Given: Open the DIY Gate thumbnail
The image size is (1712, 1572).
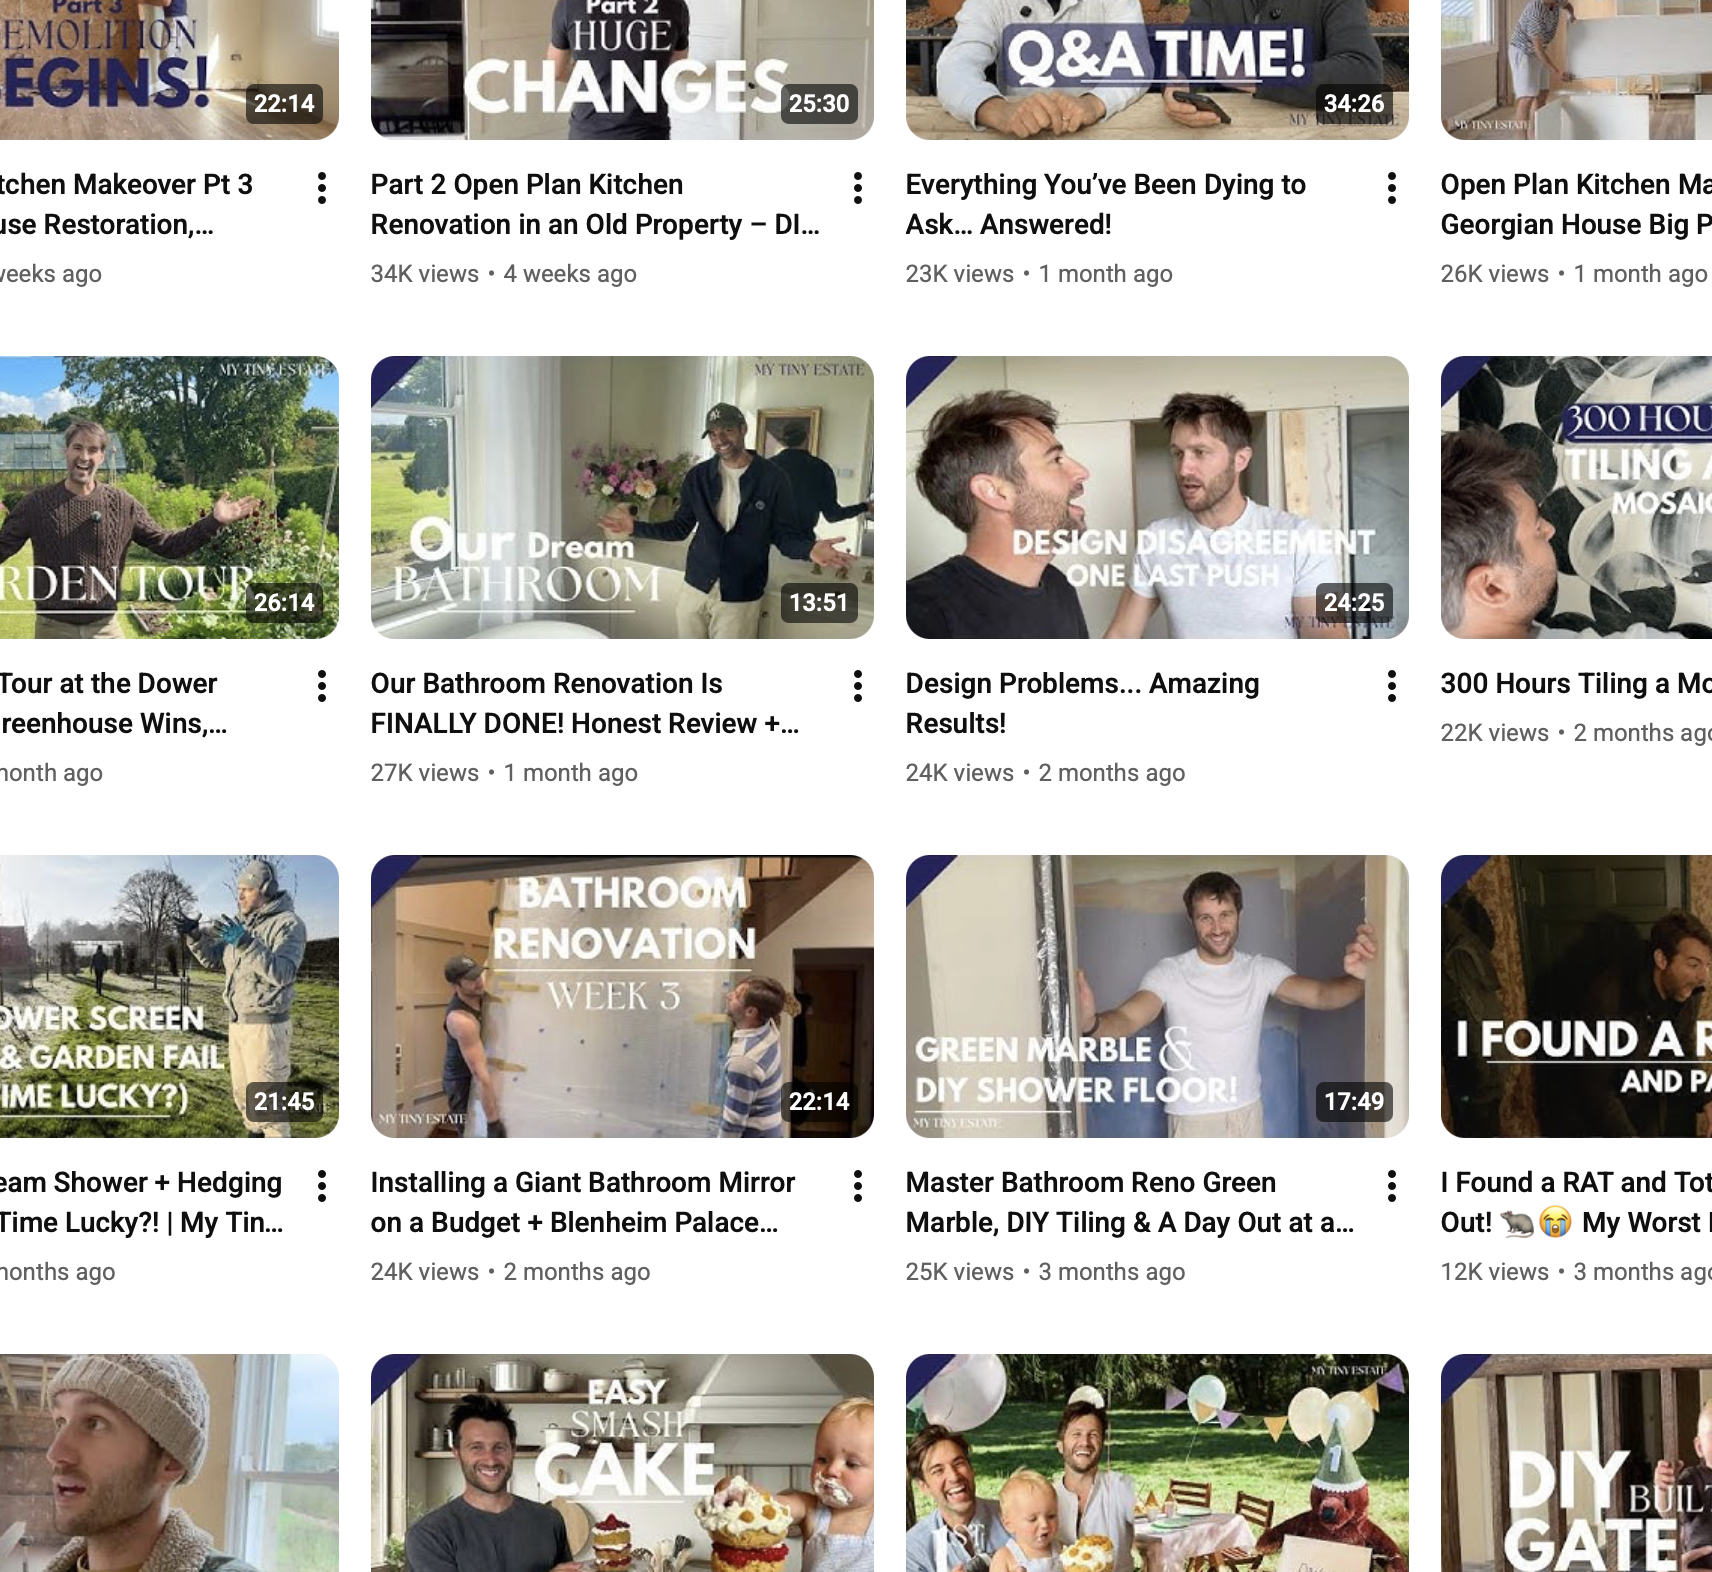Looking at the screenshot, I should 1576,1463.
